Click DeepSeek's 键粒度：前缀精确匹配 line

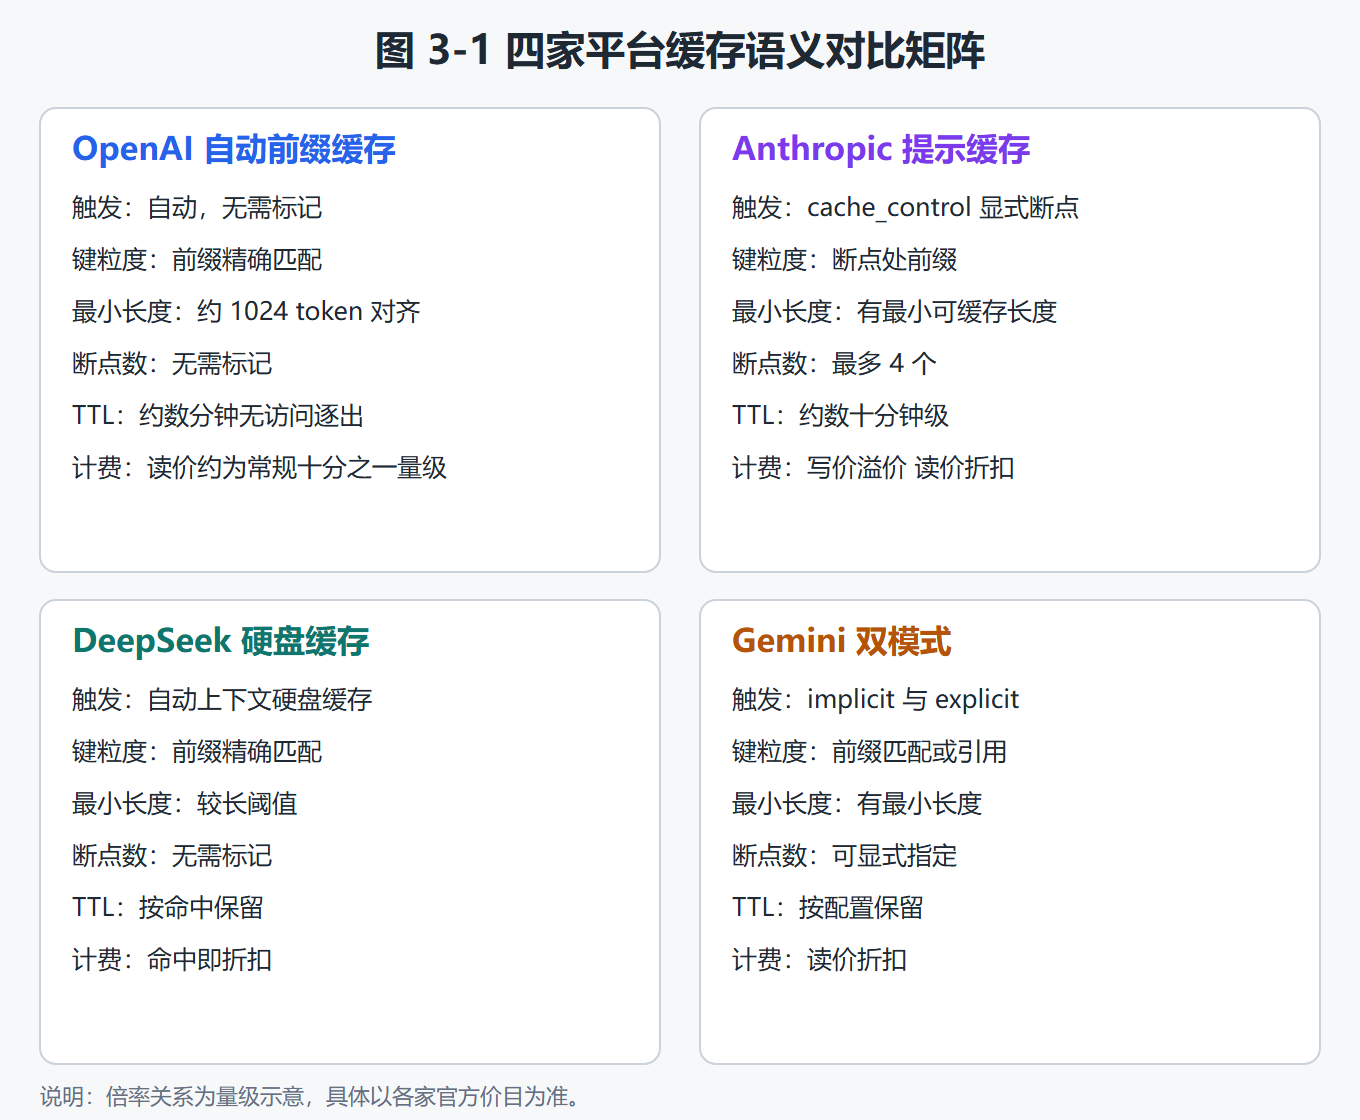click(197, 752)
